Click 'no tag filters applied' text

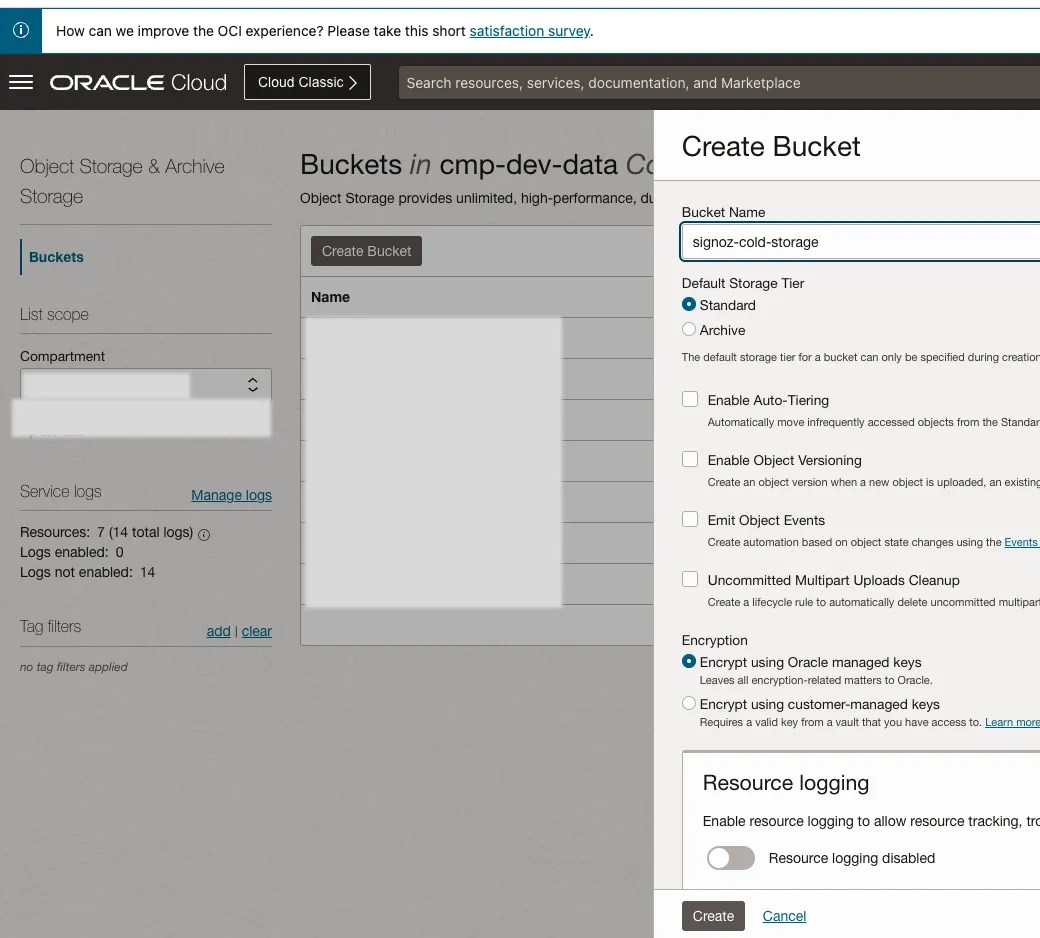click(74, 667)
